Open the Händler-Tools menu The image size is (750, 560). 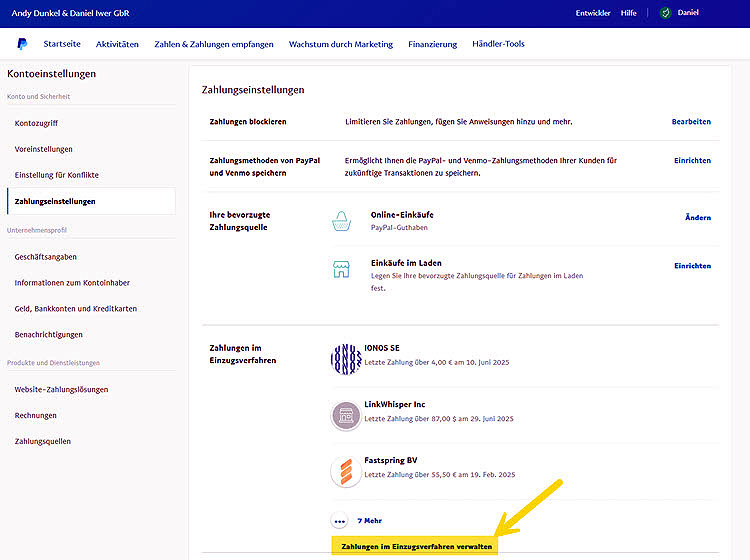498,44
